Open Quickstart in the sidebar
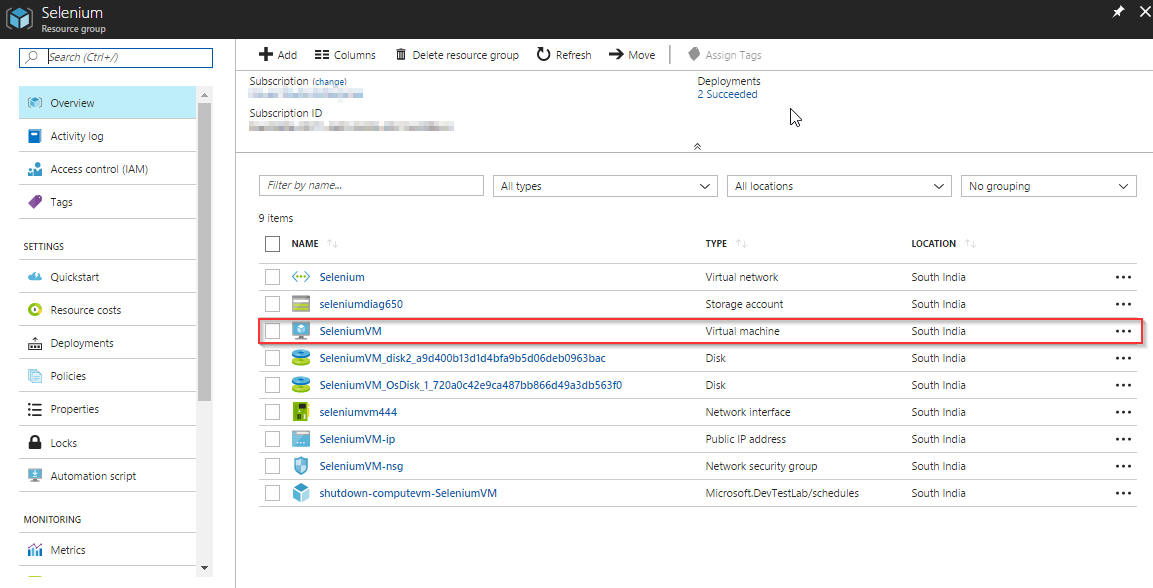The image size is (1153, 588). pos(107,277)
